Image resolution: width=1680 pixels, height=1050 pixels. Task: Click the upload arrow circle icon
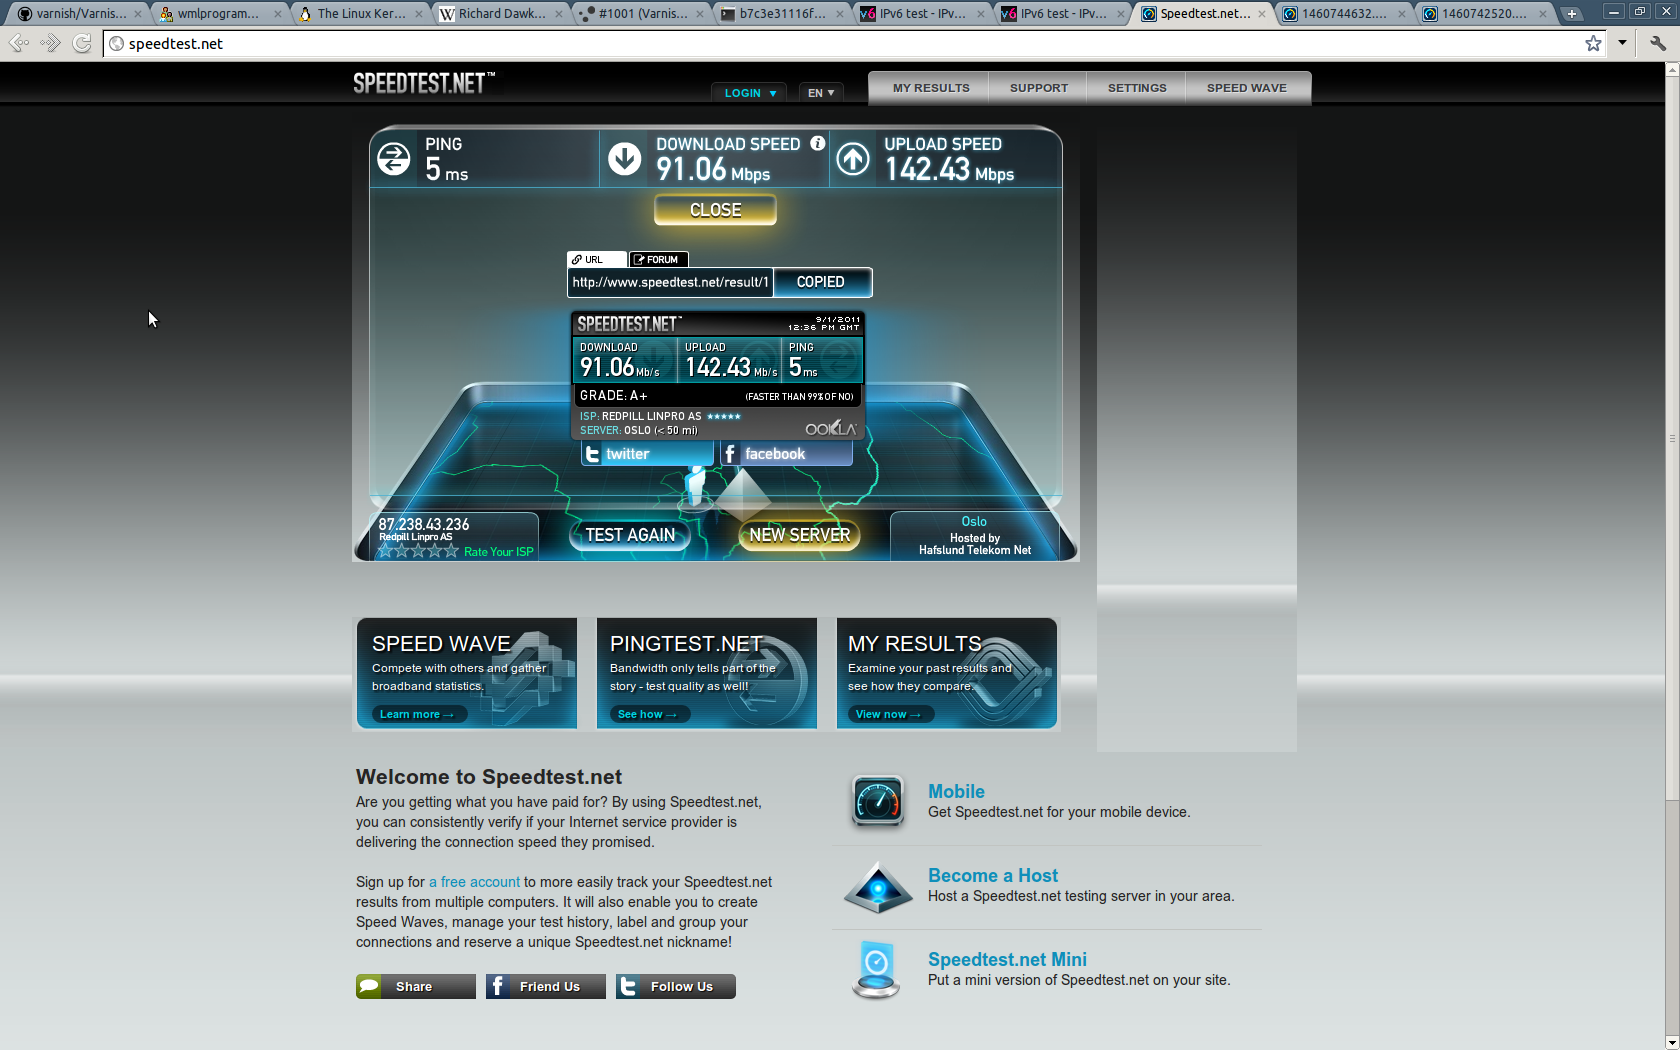tap(853, 158)
